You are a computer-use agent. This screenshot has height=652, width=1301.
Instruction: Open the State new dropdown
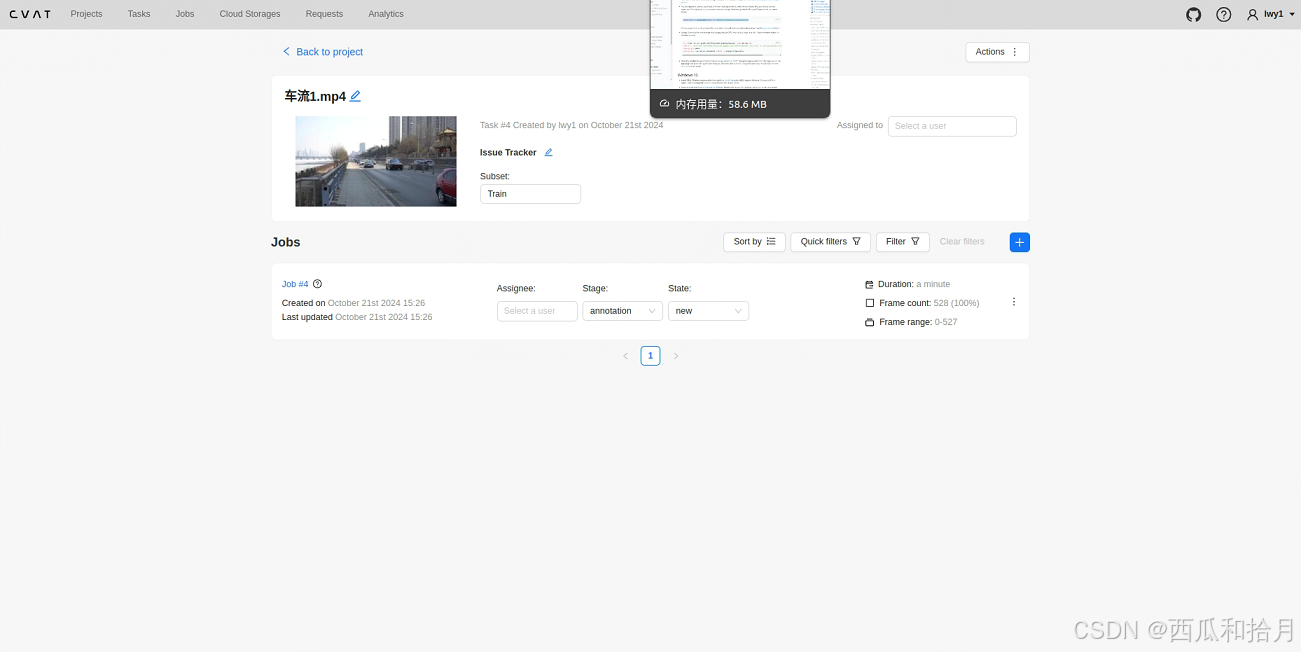[x=708, y=311]
